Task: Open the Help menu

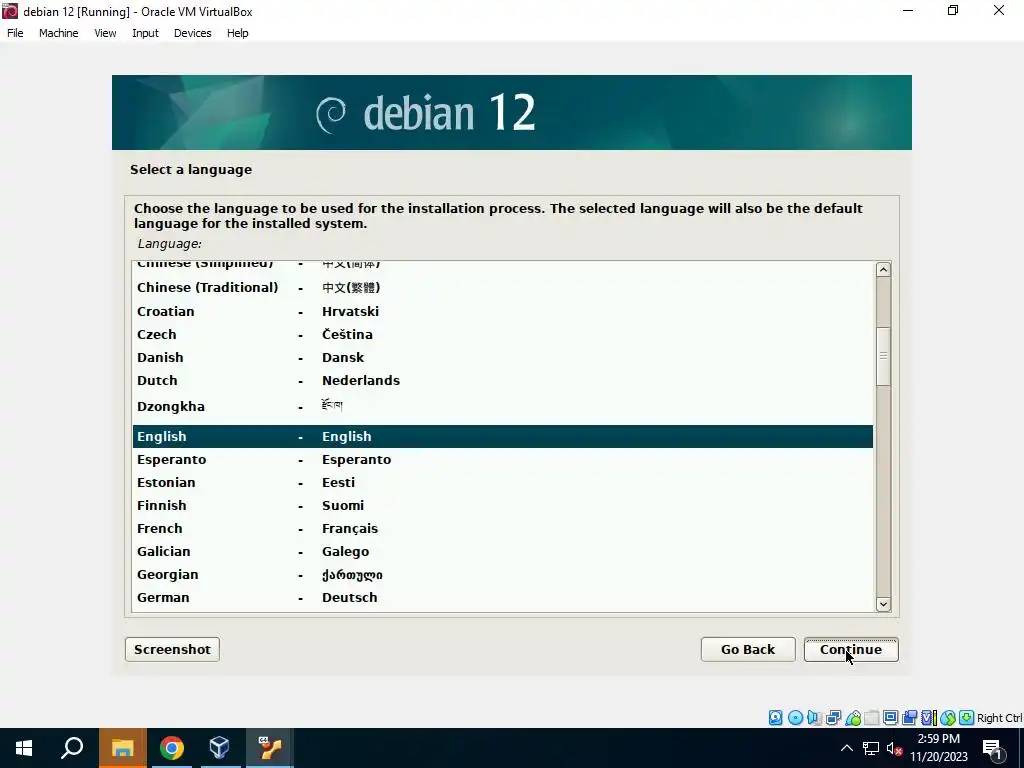Action: coord(238,33)
